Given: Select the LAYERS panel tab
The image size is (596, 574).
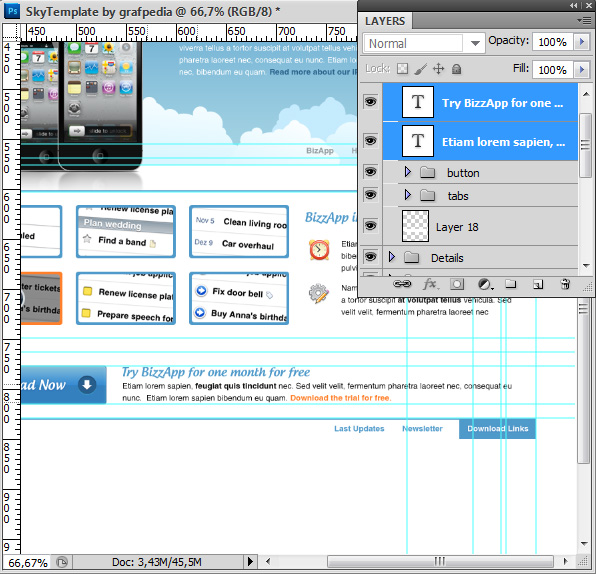Looking at the screenshot, I should [x=385, y=21].
